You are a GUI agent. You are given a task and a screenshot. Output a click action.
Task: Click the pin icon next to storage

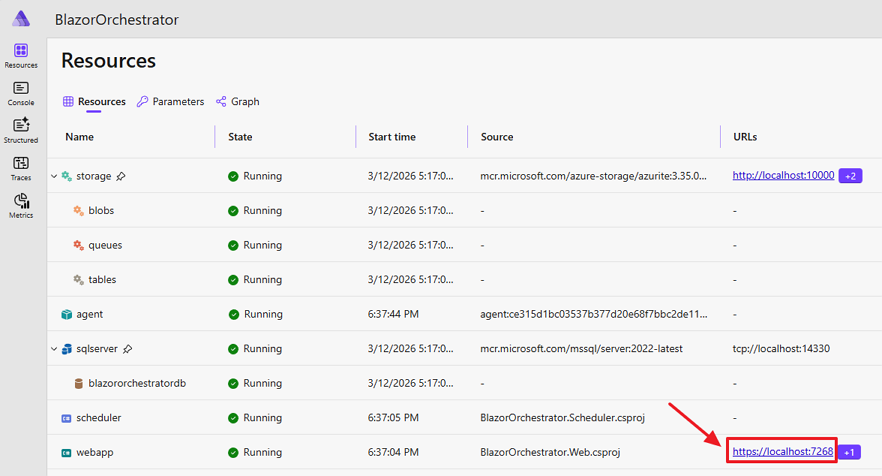(x=121, y=176)
